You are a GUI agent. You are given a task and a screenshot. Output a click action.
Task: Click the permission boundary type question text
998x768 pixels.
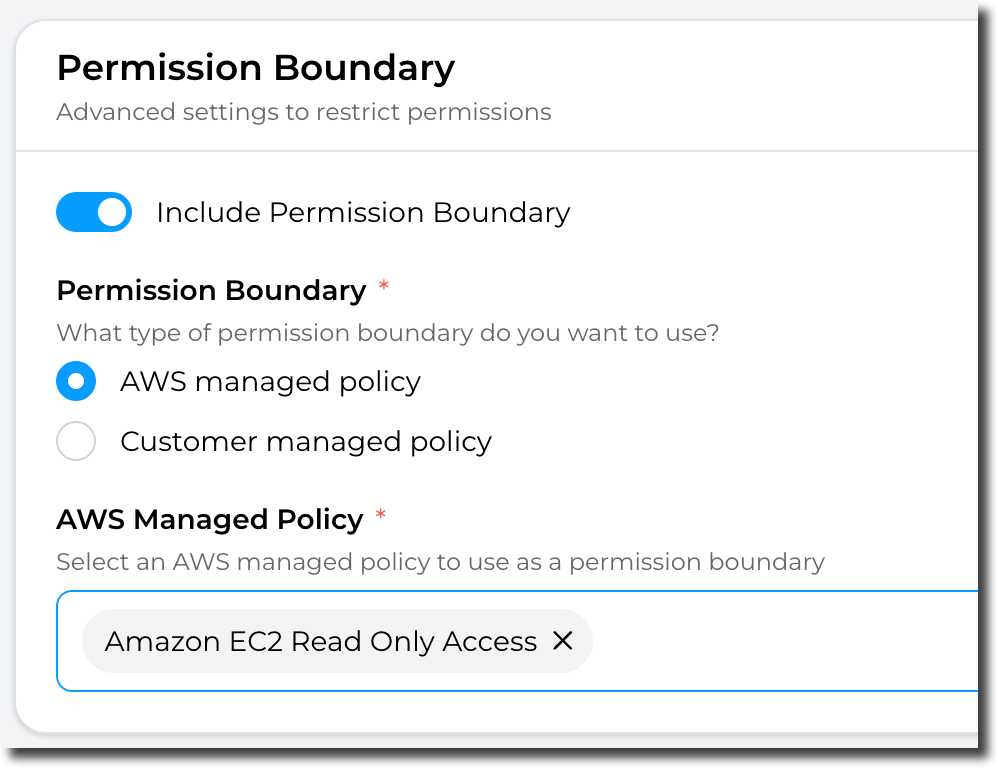pyautogui.click(x=387, y=333)
